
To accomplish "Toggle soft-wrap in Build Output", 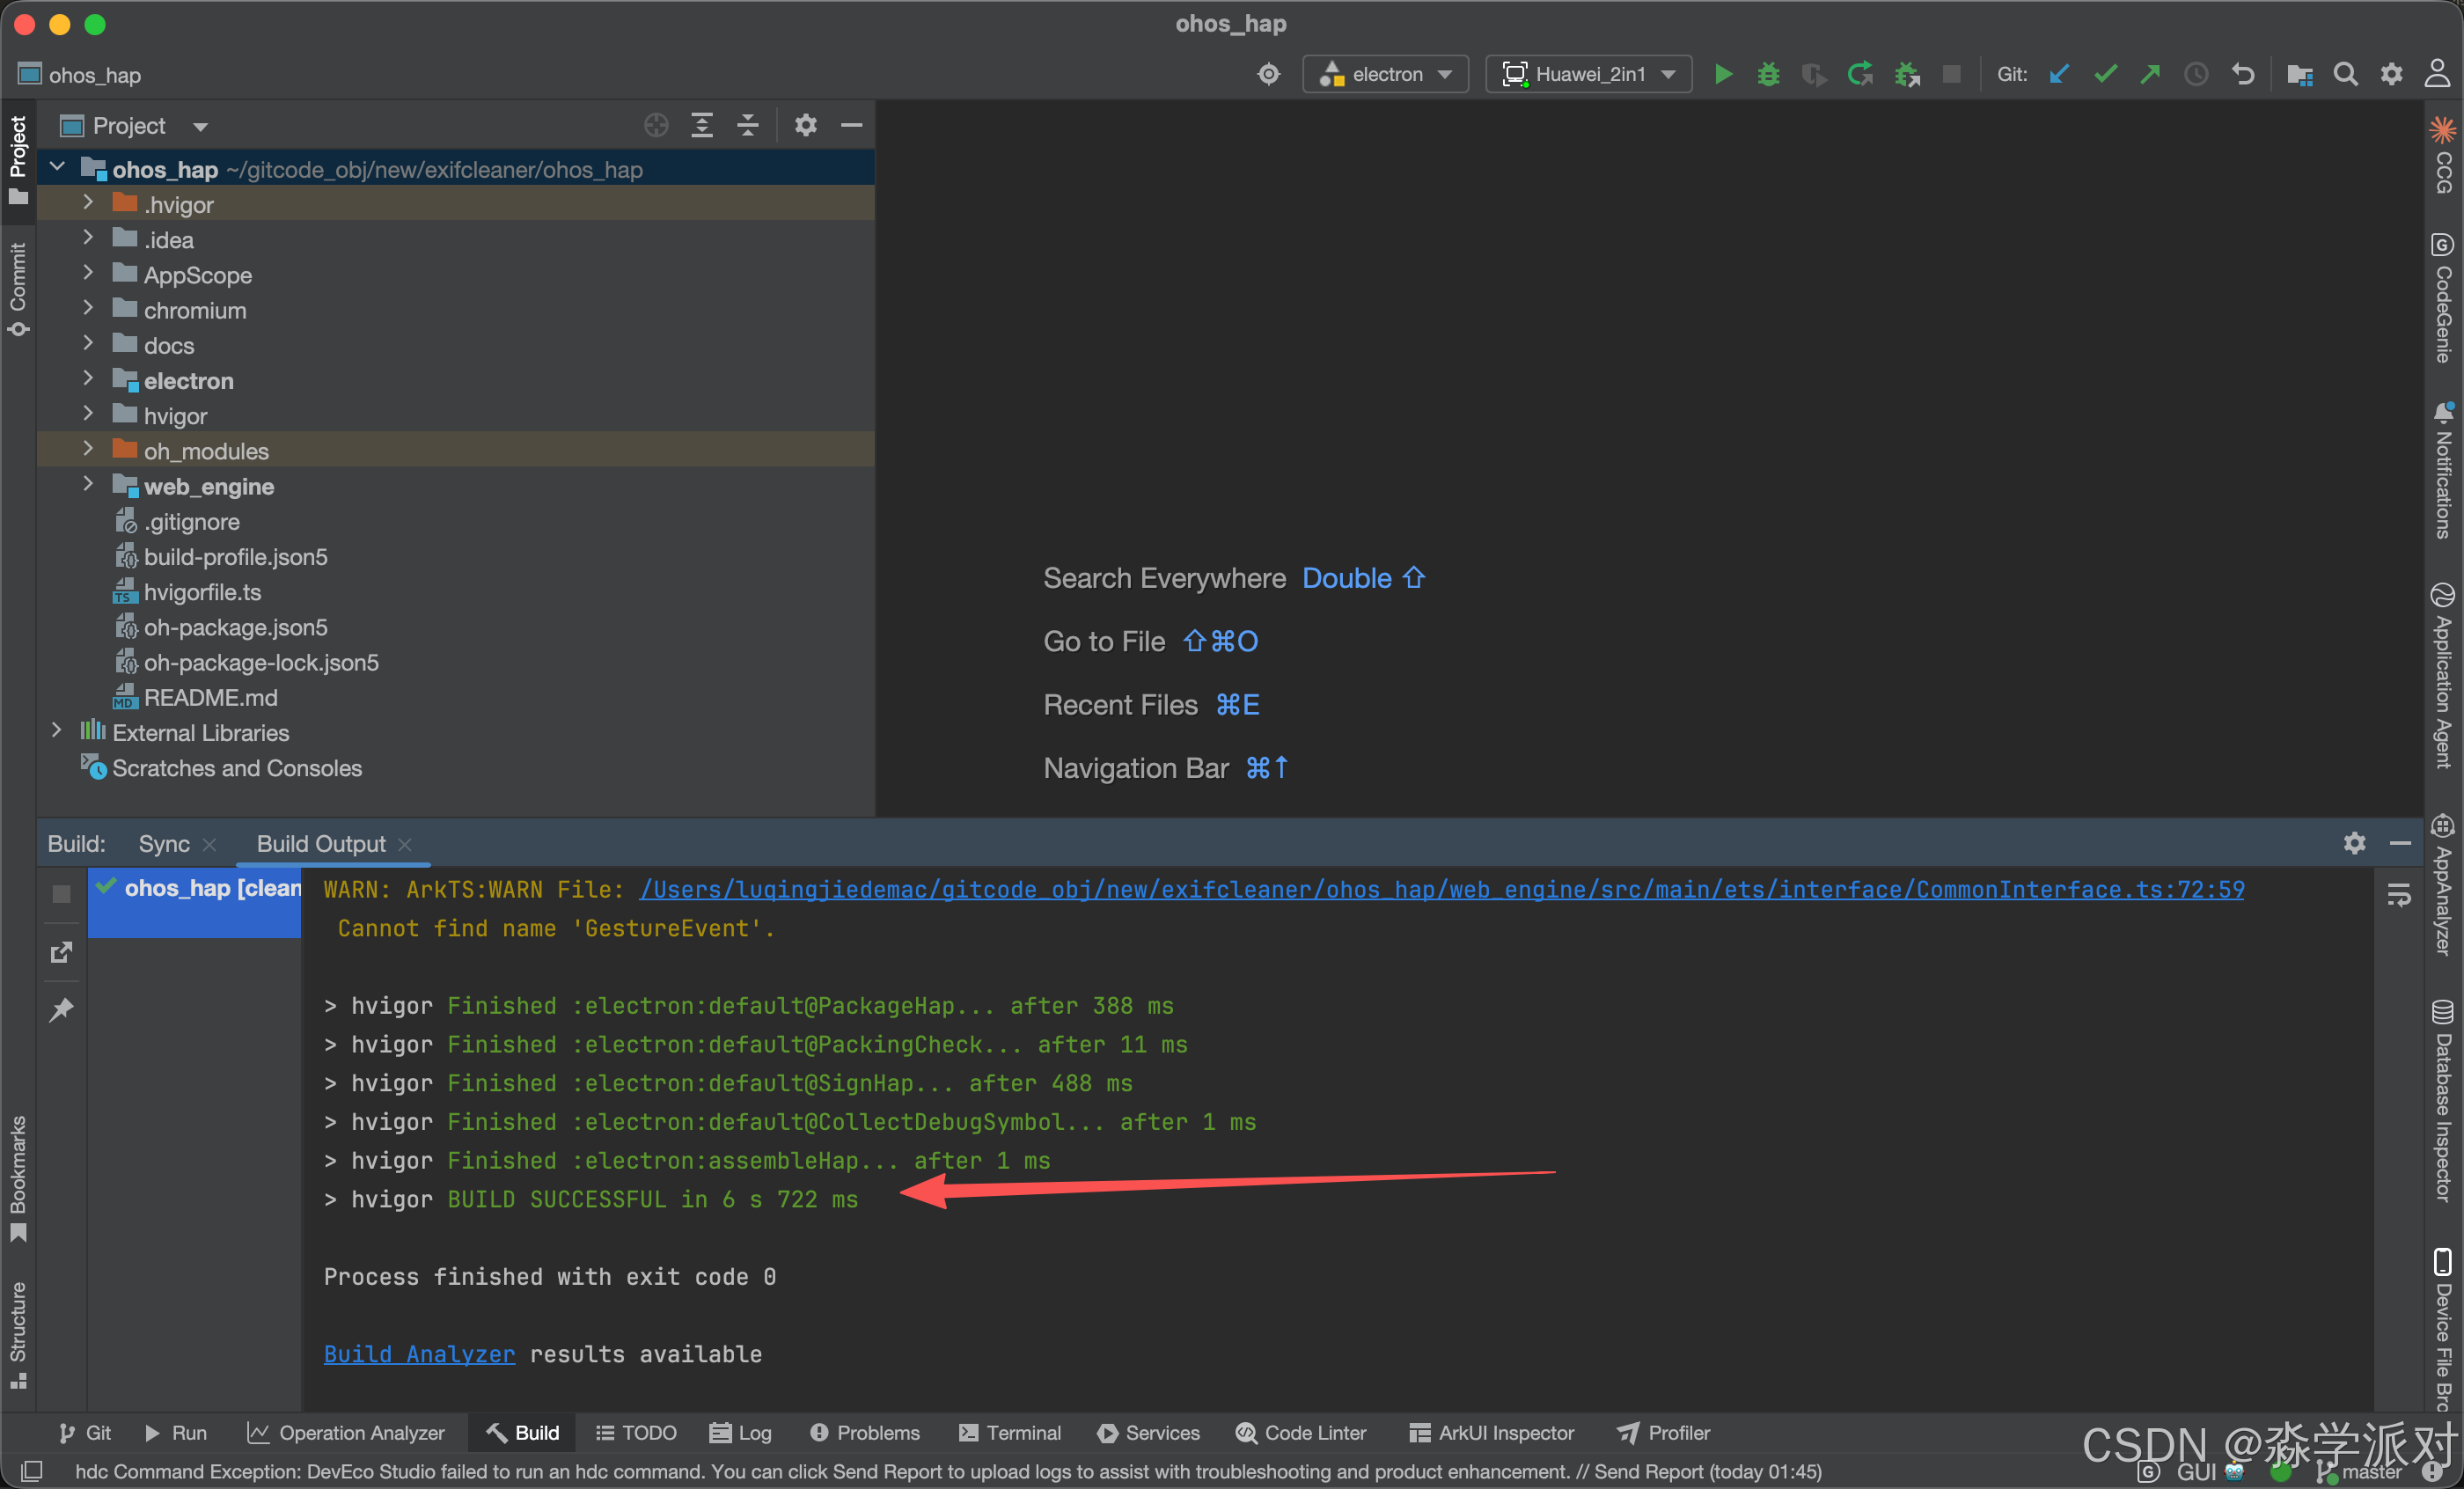I will click(x=2399, y=894).
